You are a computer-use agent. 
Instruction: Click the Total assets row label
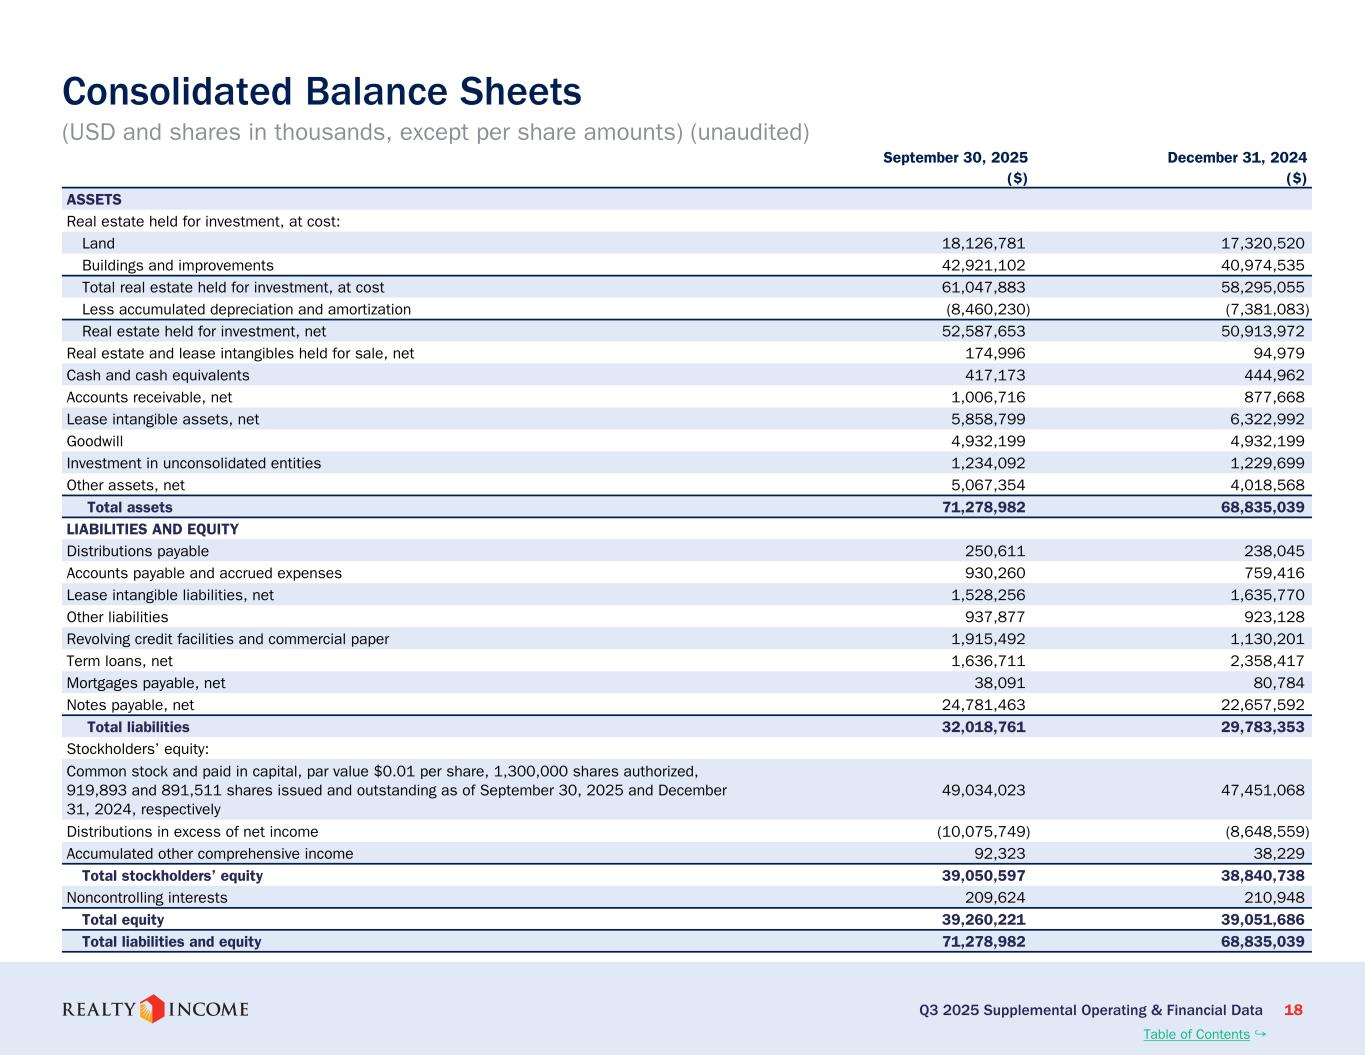click(129, 507)
